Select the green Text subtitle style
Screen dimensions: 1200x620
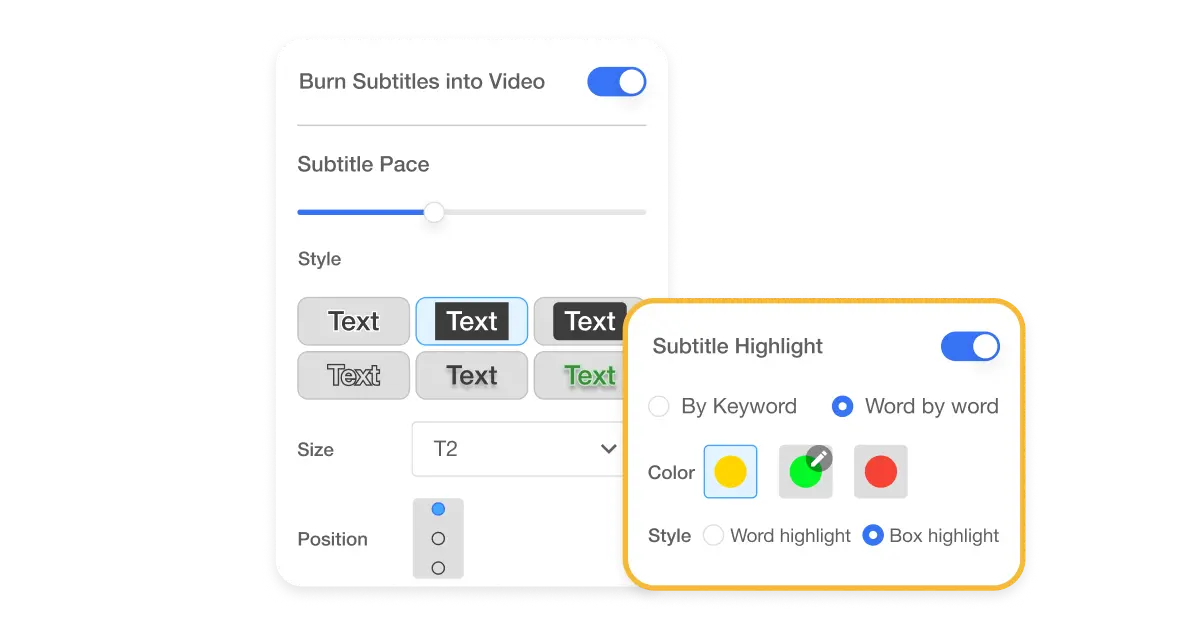(x=588, y=375)
